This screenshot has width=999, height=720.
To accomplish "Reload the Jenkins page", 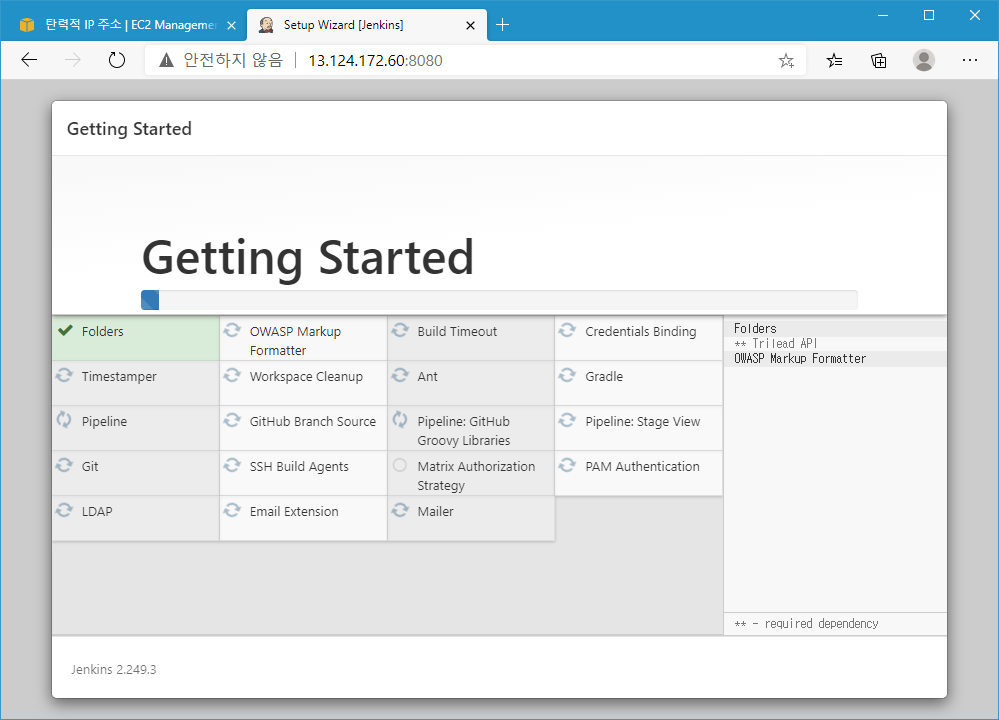I will 117,61.
